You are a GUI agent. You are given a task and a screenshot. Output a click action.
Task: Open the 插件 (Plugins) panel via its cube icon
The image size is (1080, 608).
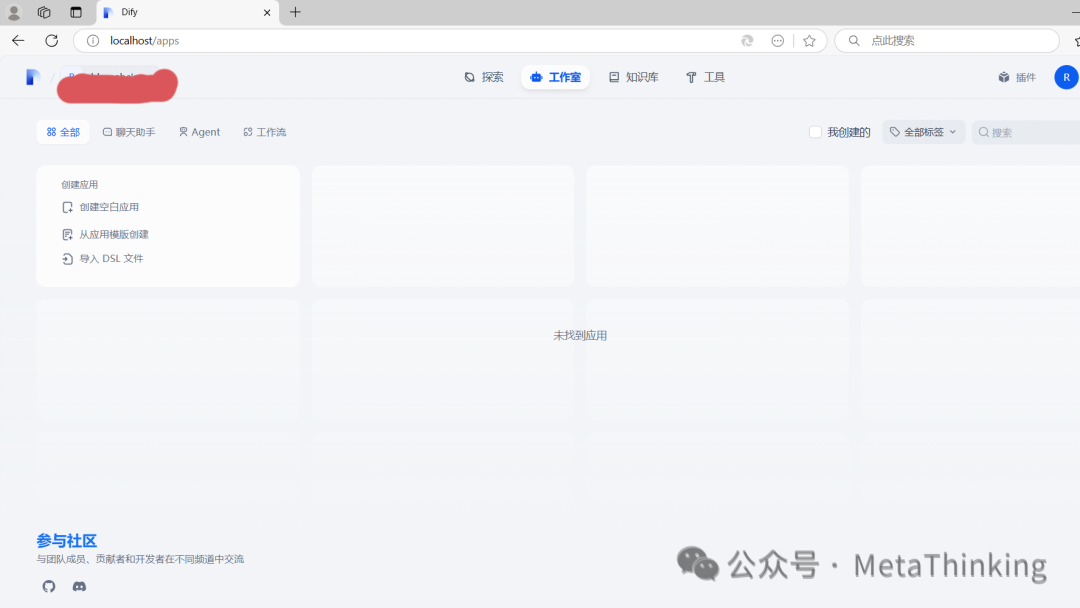click(1003, 76)
